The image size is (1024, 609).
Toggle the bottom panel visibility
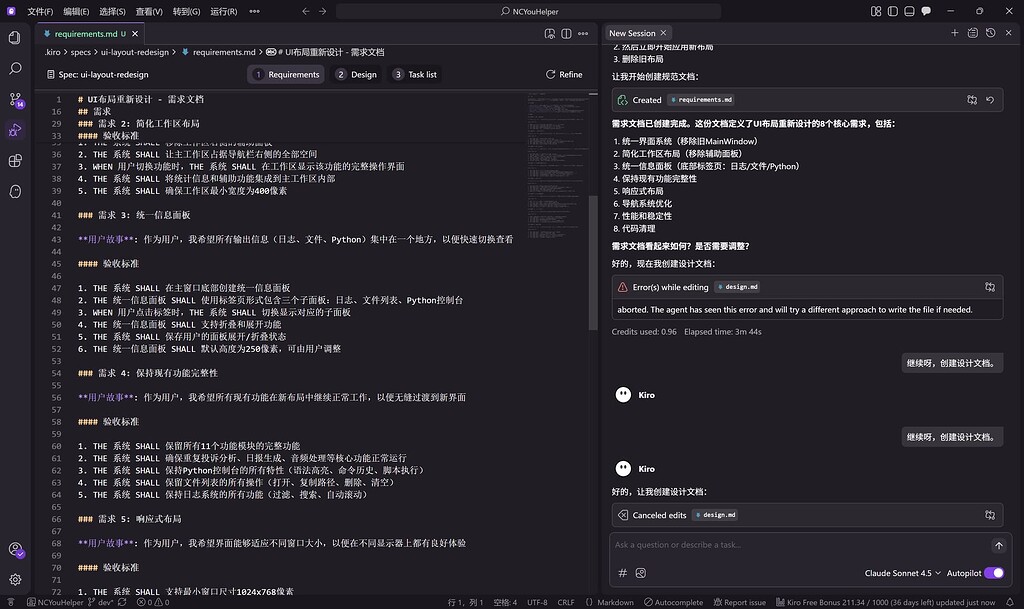coord(909,11)
